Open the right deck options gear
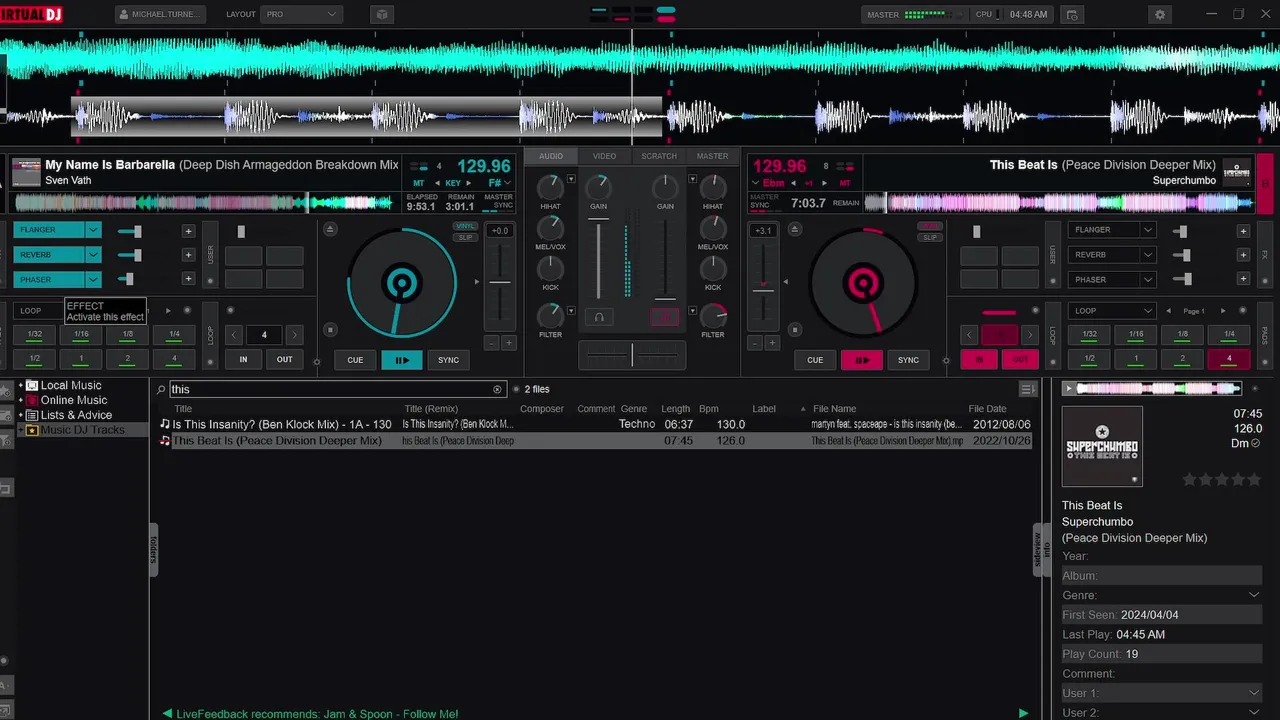 click(947, 362)
